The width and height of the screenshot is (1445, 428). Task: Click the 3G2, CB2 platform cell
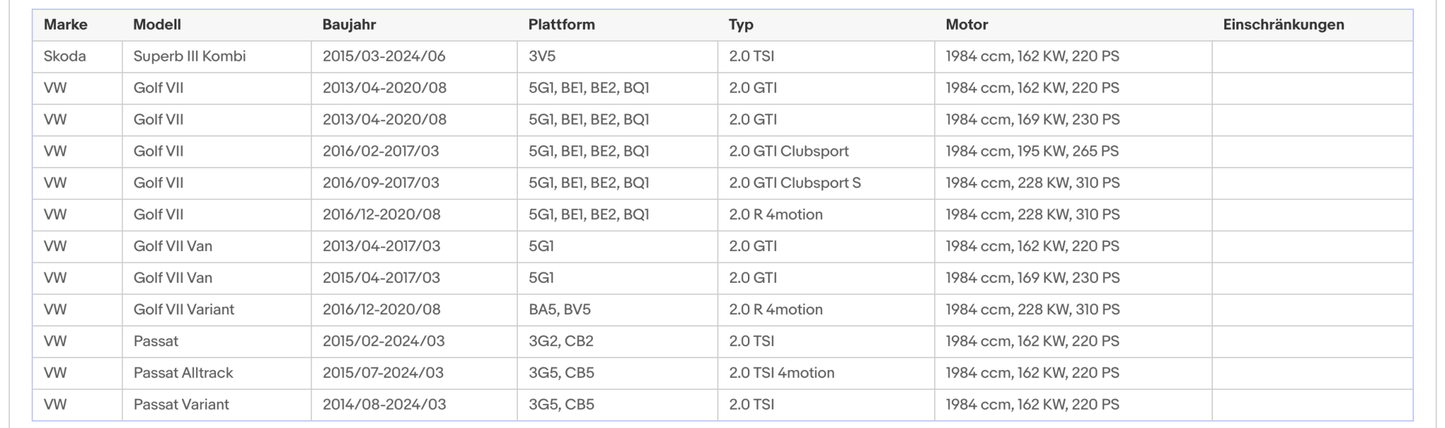(561, 342)
